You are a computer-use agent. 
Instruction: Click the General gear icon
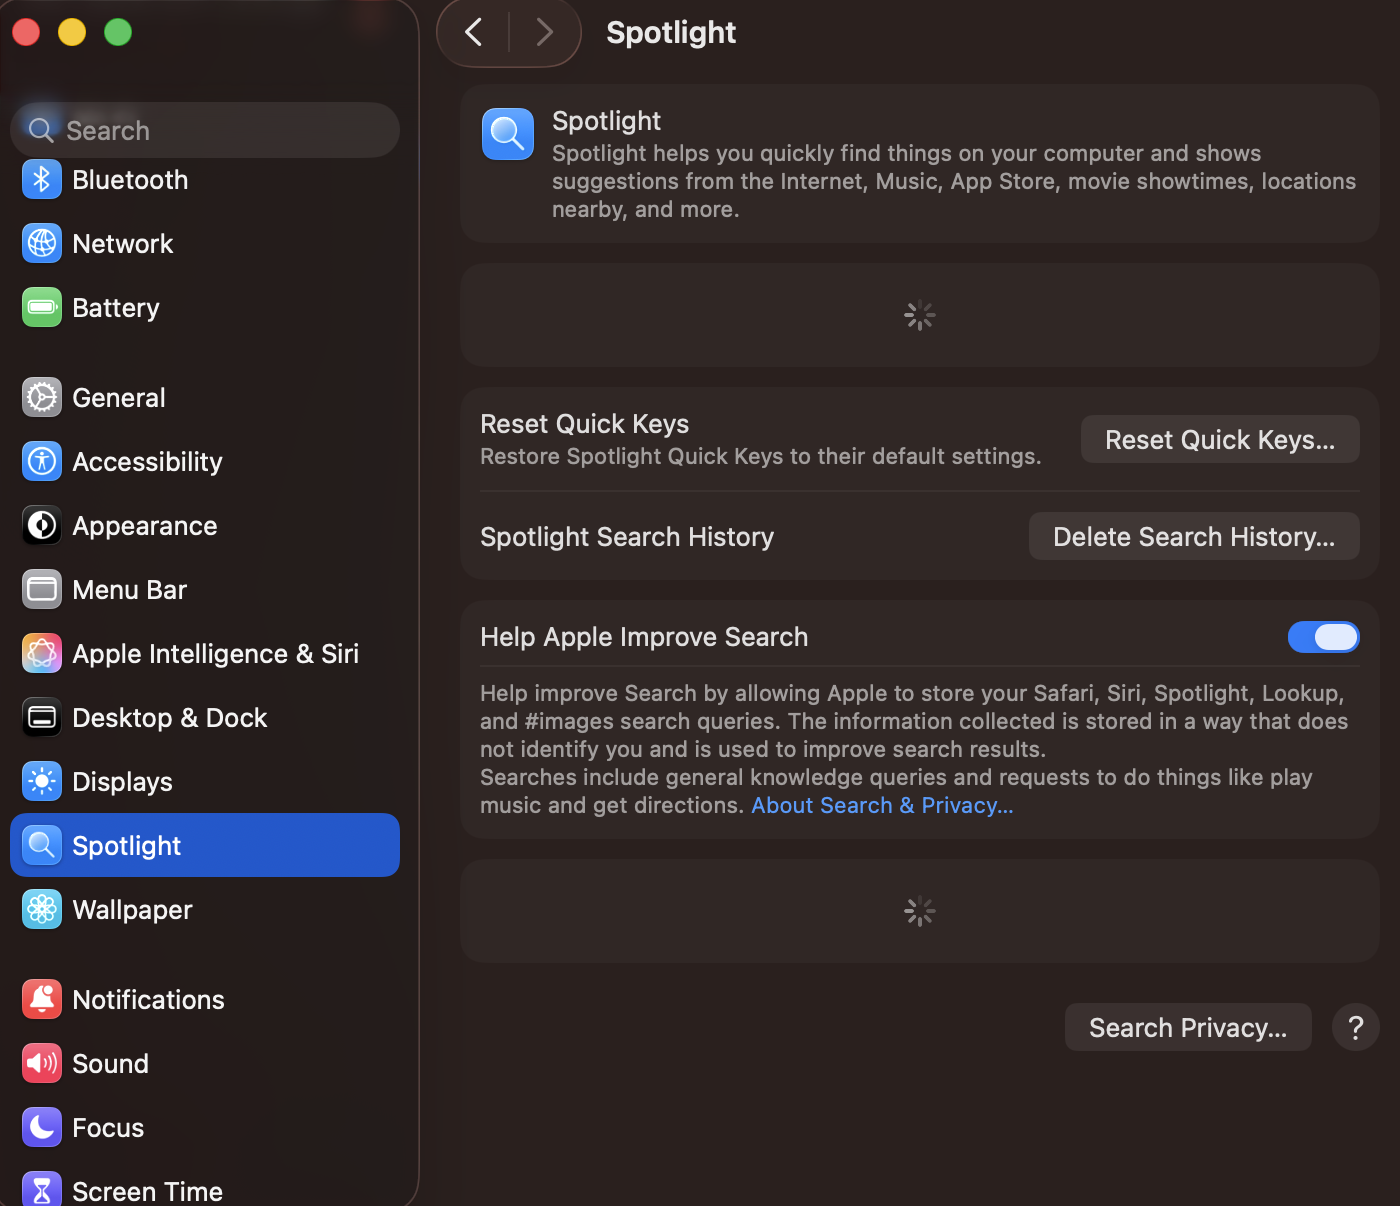(42, 398)
